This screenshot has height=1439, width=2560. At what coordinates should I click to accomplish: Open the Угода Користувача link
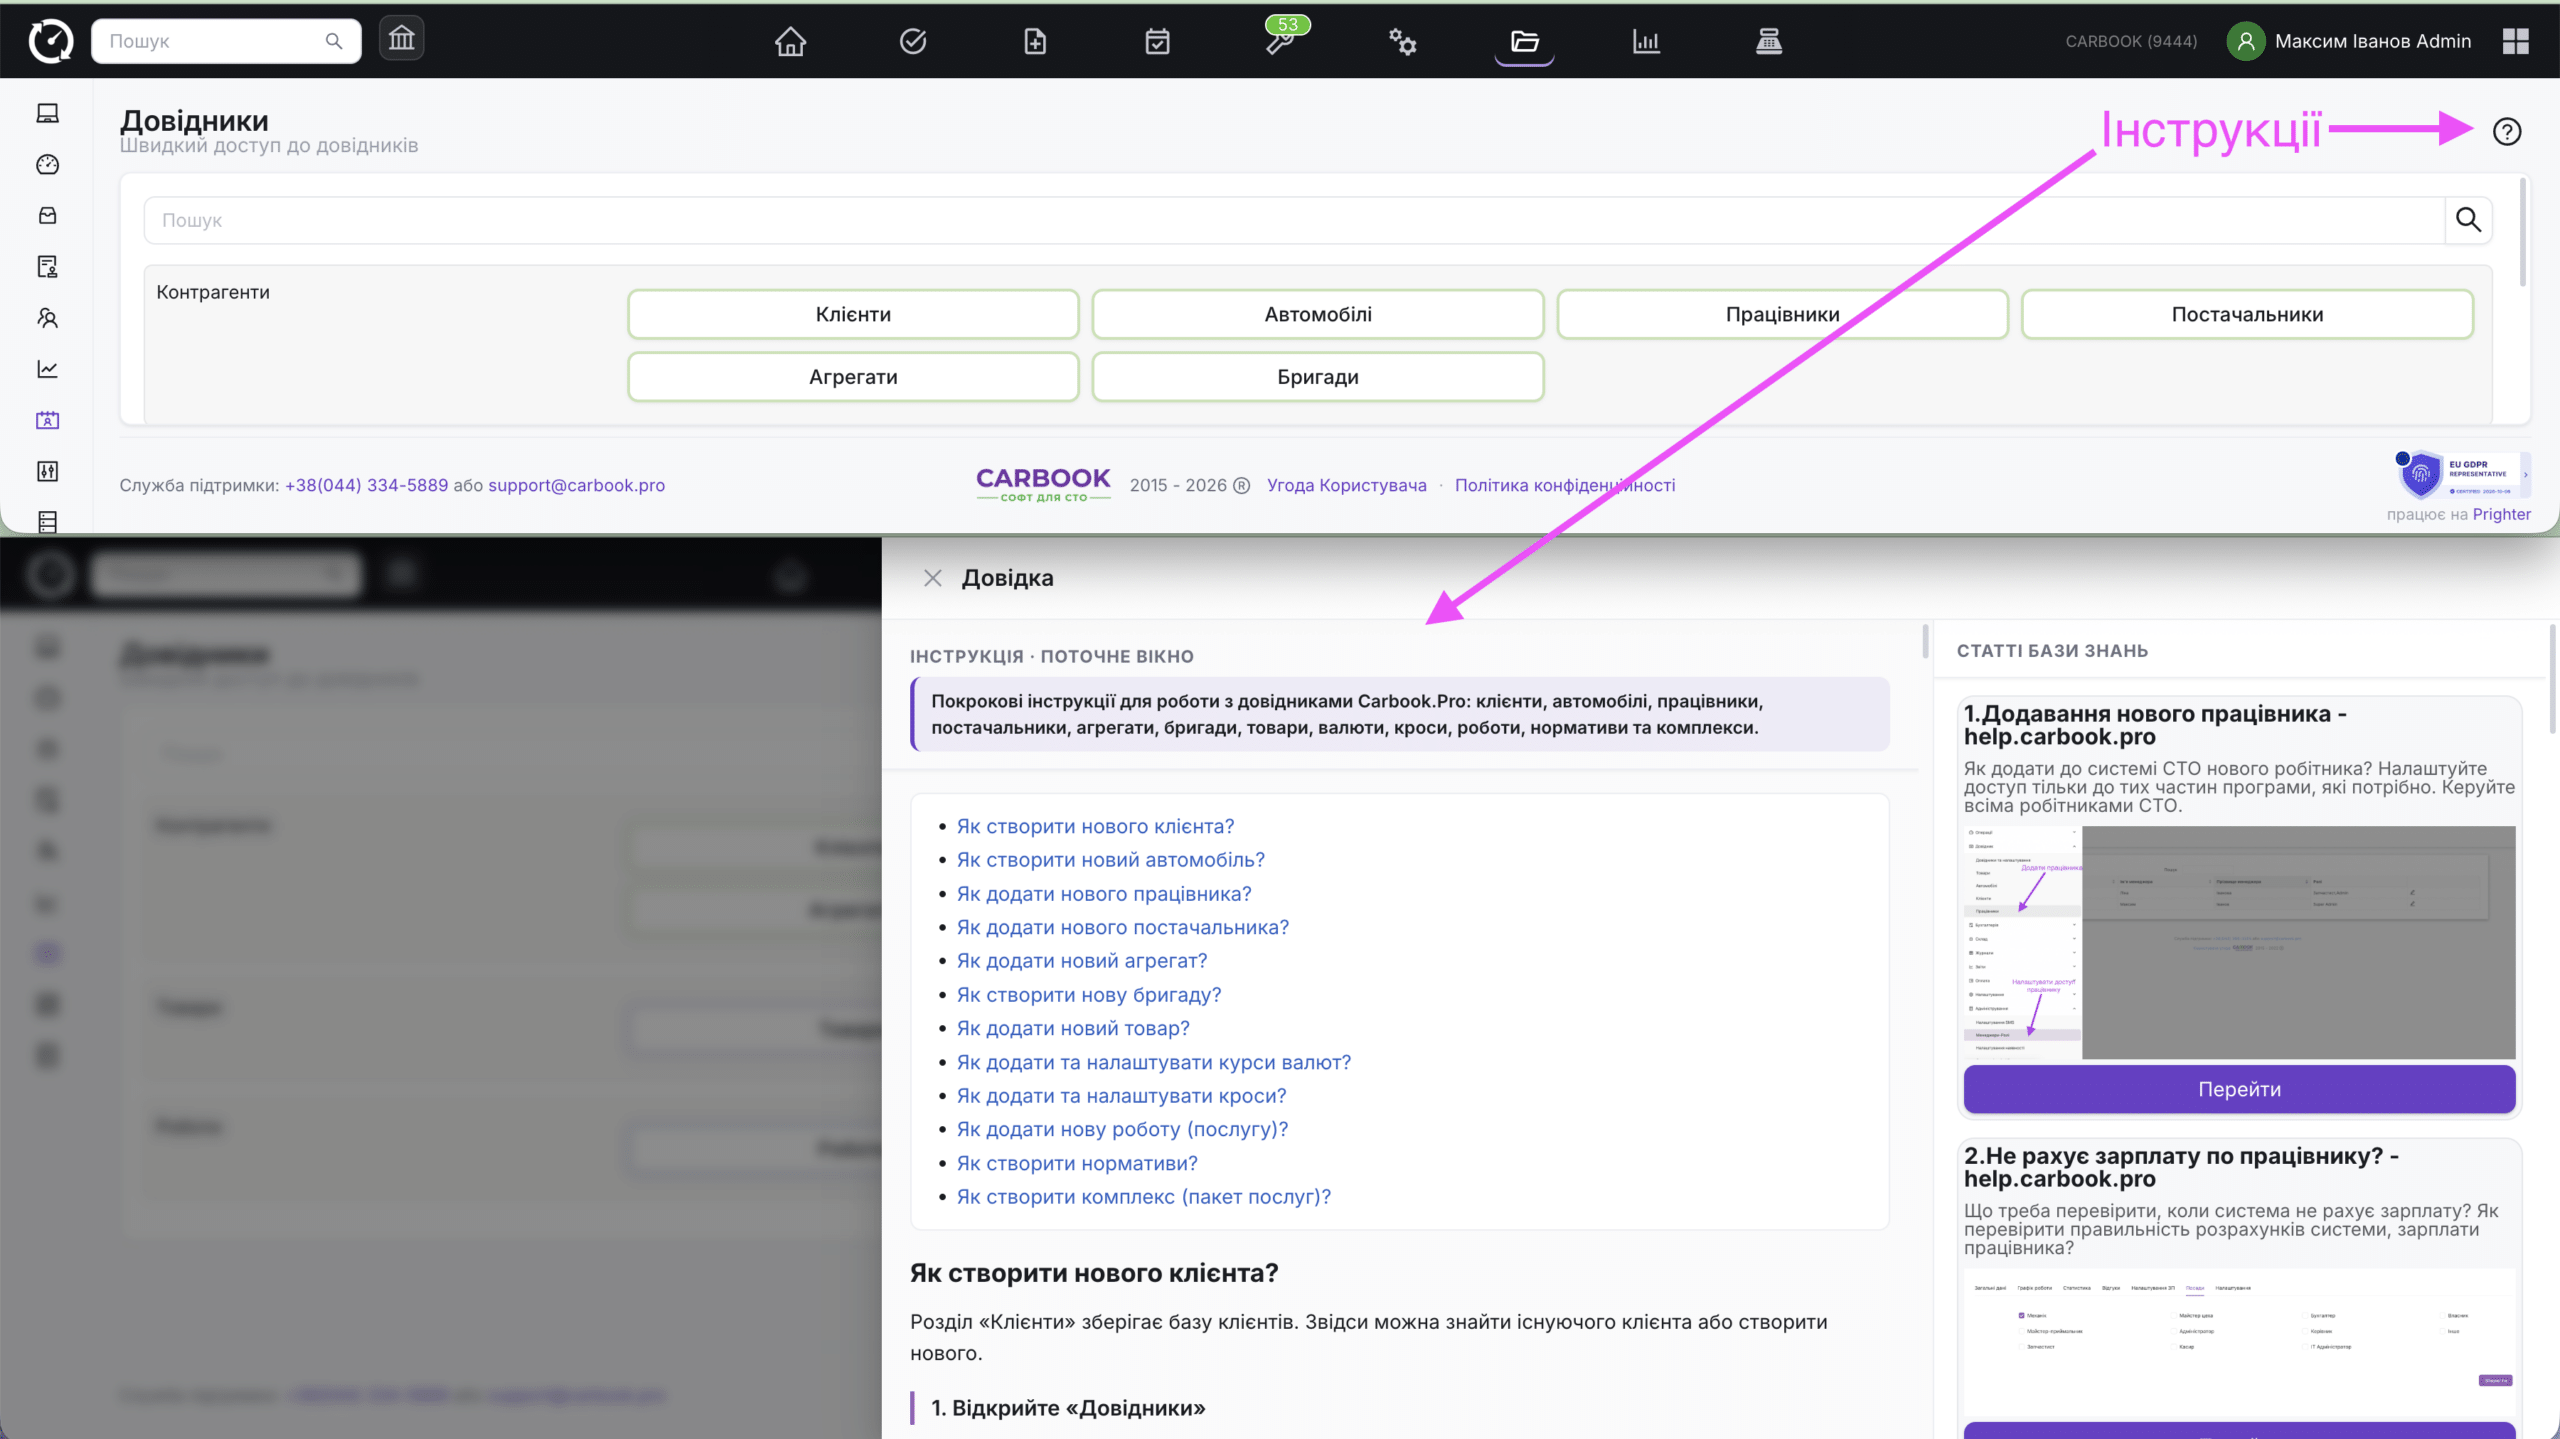pyautogui.click(x=1346, y=485)
